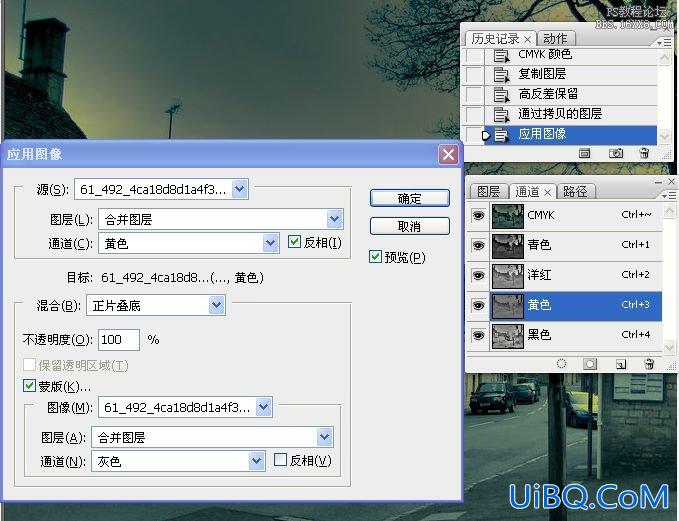679x521 pixels.
Task: Toggle visibility of 黑色 channel
Action: (478, 336)
